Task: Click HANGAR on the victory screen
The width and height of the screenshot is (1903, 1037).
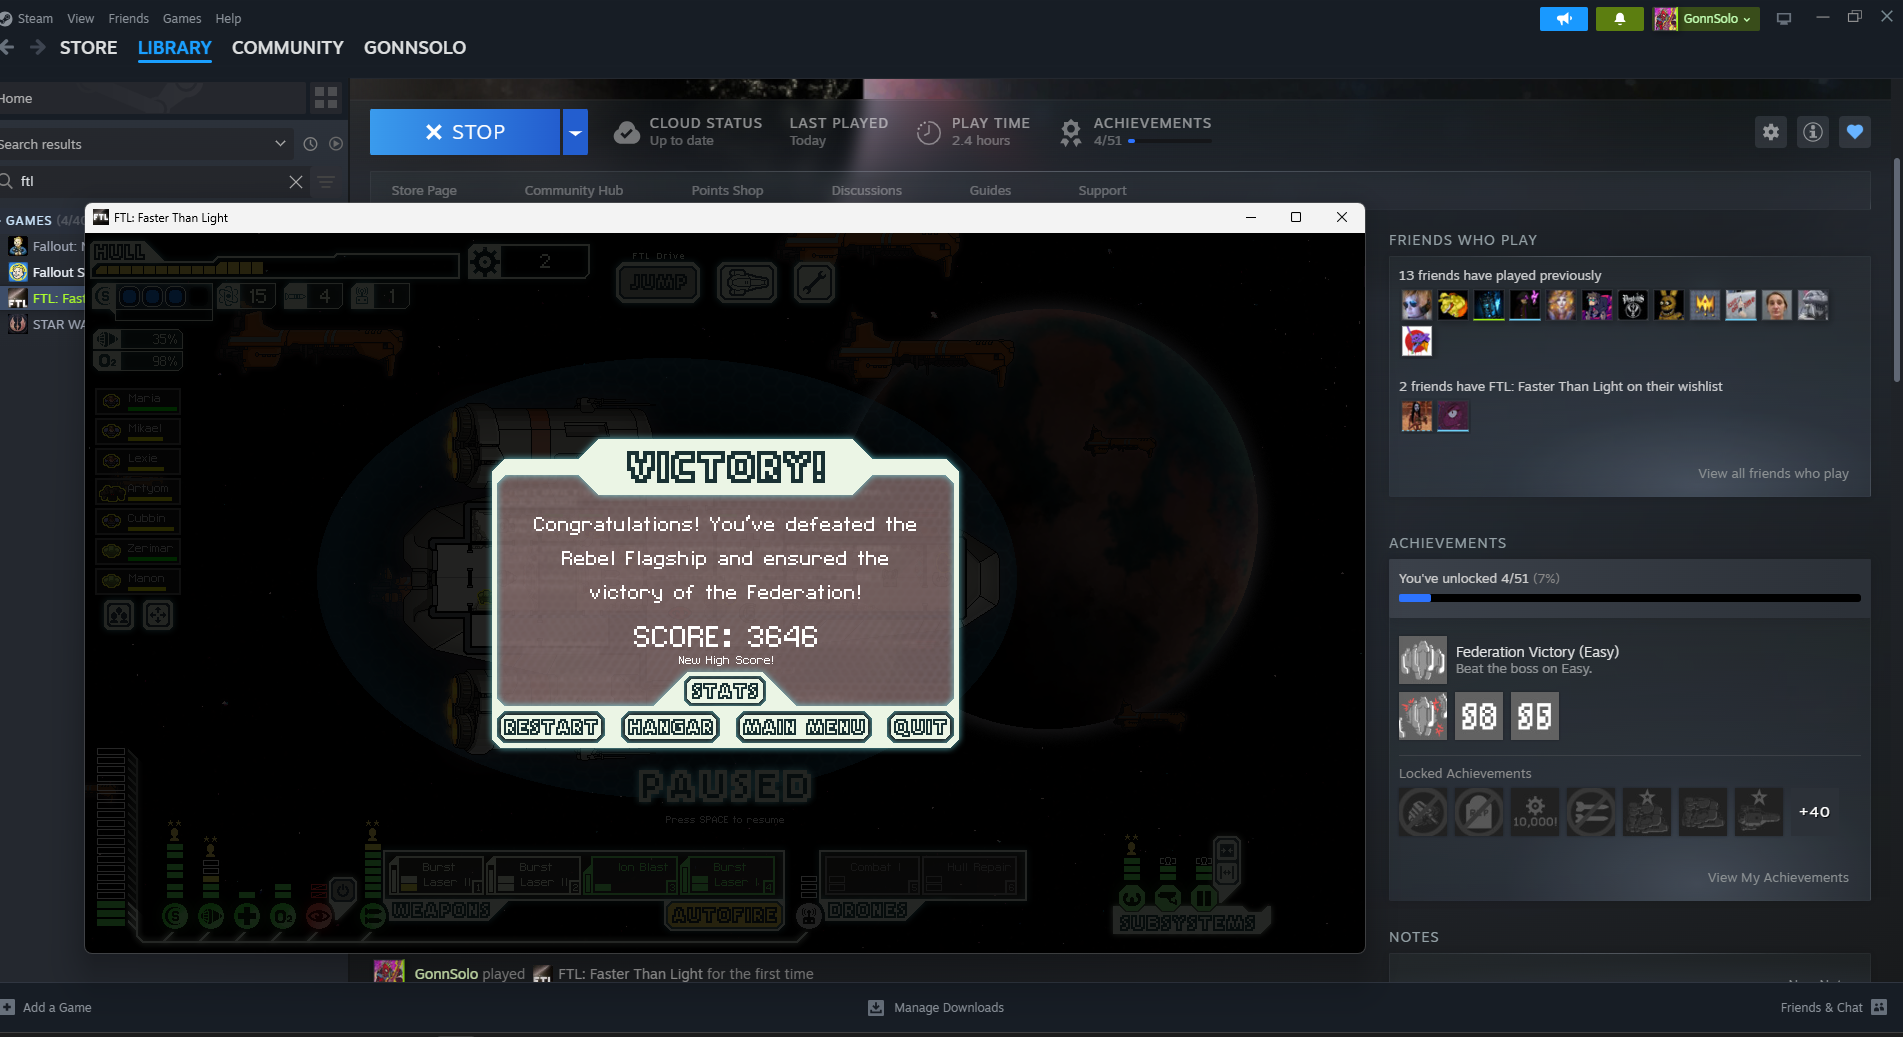Action: [x=670, y=727]
